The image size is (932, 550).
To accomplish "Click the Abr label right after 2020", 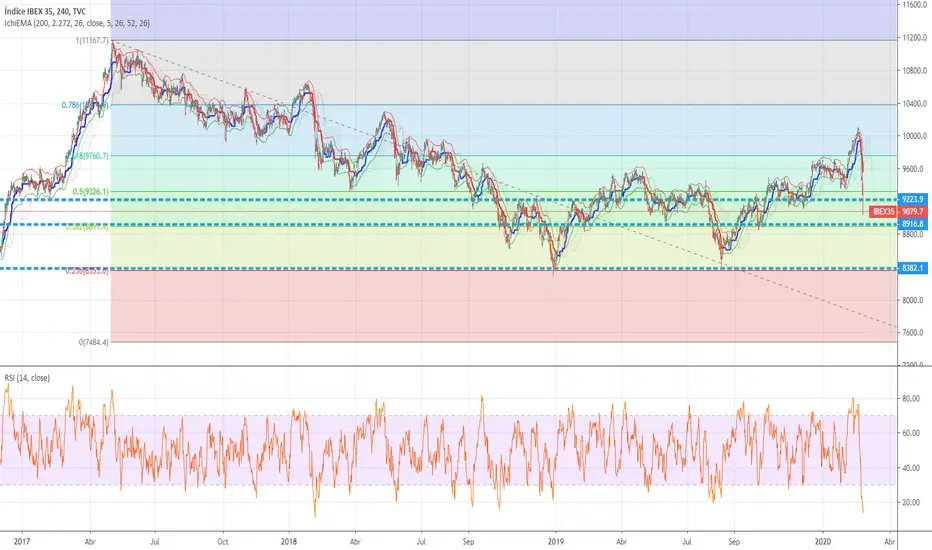I will pyautogui.click(x=889, y=542).
